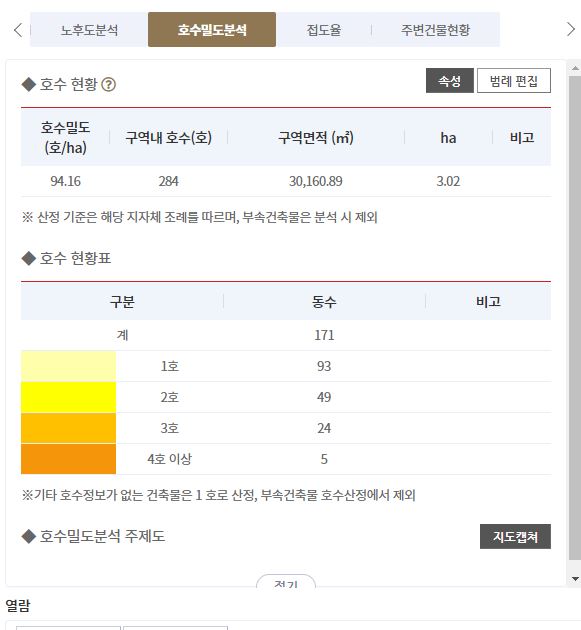Click the 4호 이상 row label
Screen dimensions: 581x630
(x=169, y=459)
